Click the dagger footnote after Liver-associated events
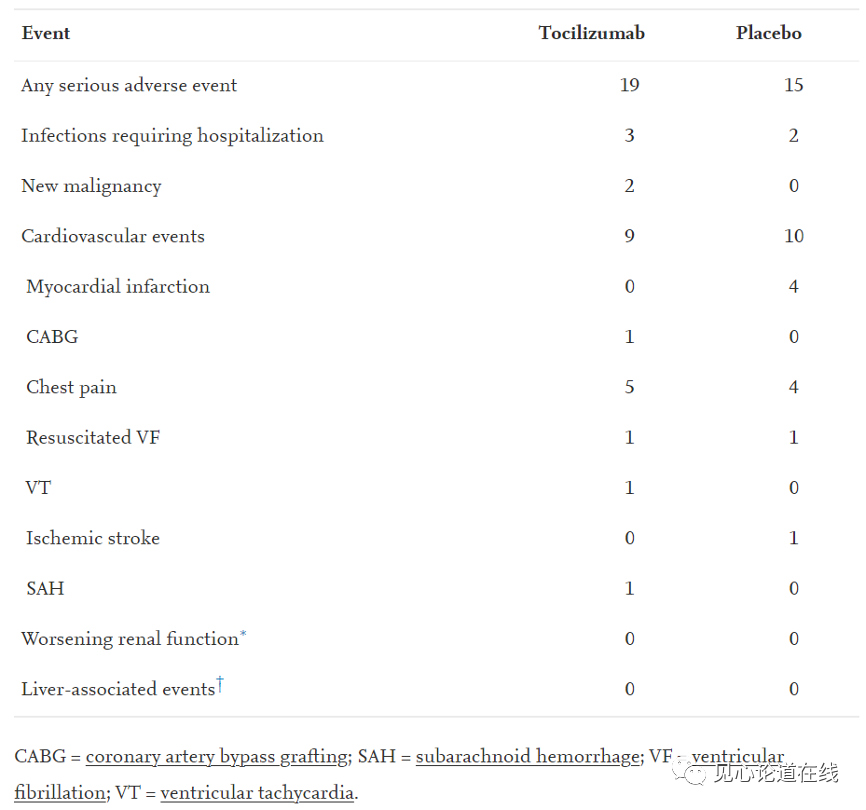 pyautogui.click(x=220, y=684)
